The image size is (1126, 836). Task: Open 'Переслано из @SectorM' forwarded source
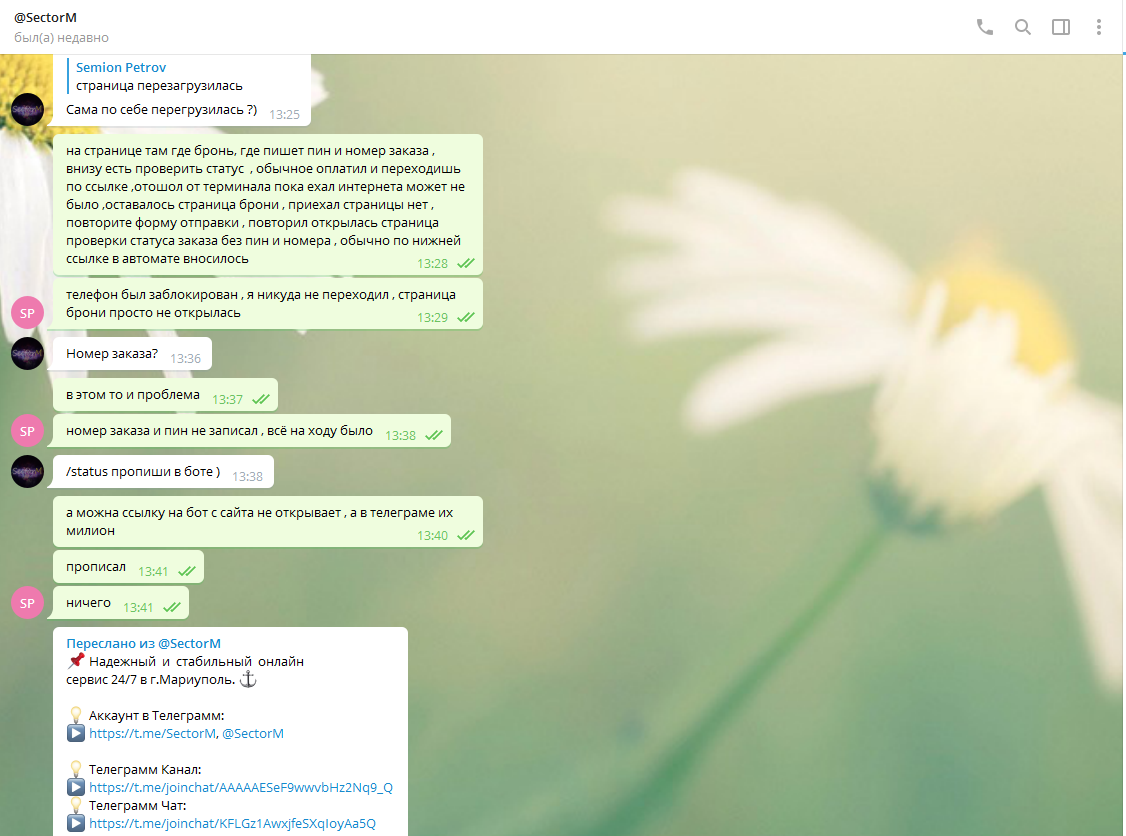click(144, 644)
